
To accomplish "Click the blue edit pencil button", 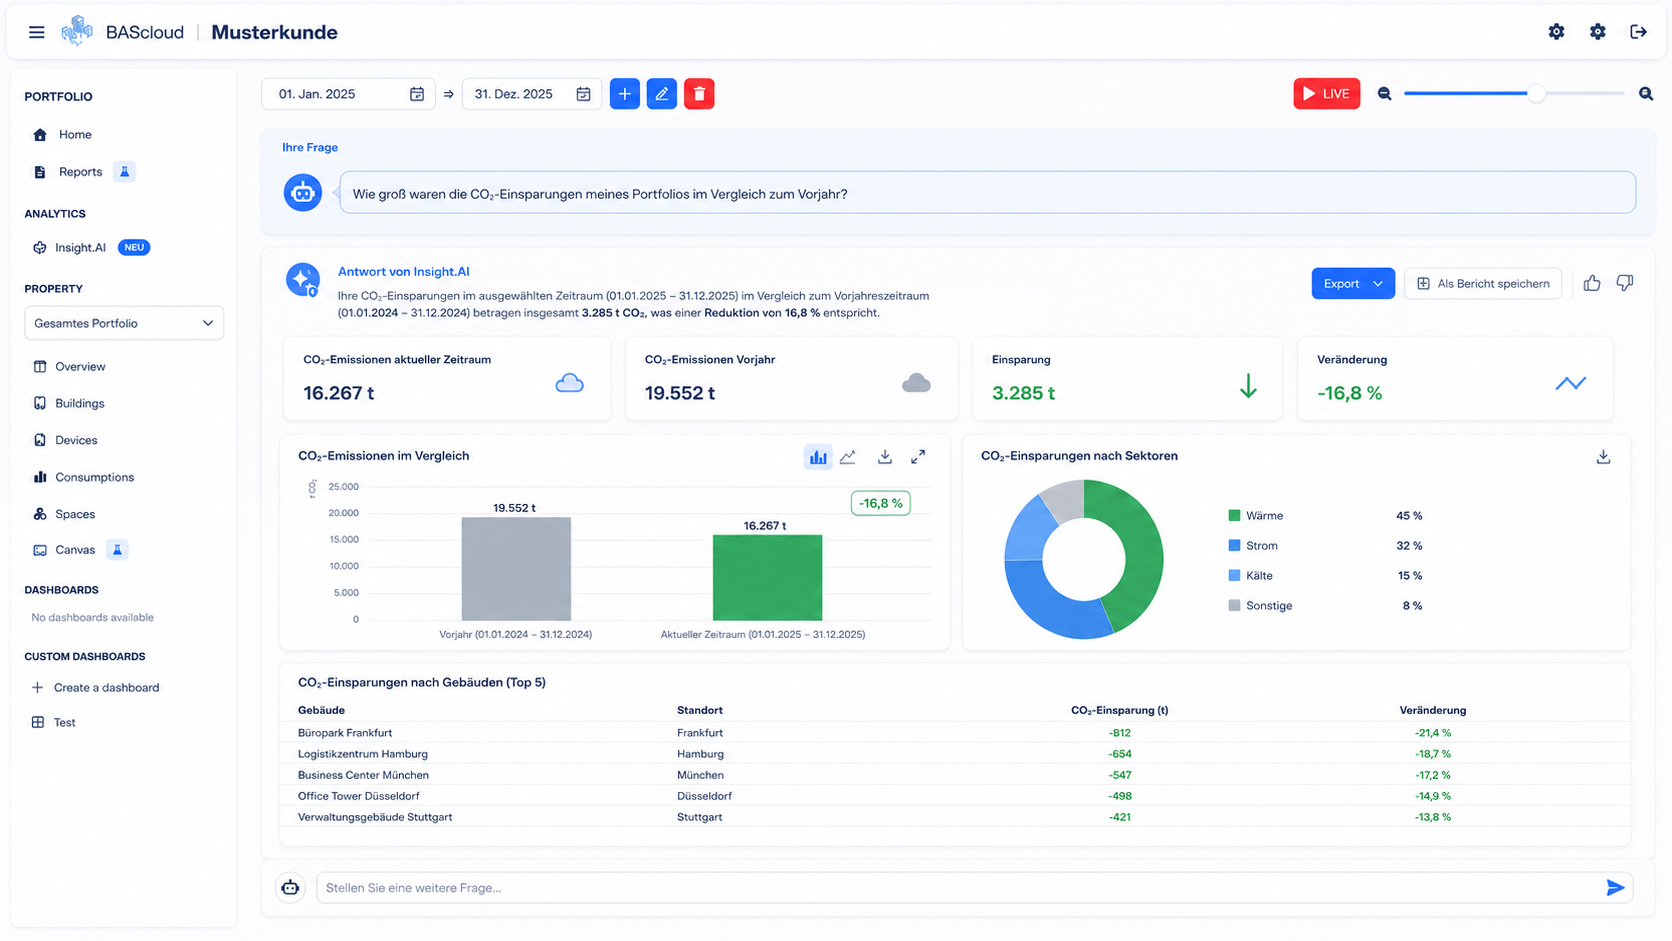I will [x=662, y=94].
